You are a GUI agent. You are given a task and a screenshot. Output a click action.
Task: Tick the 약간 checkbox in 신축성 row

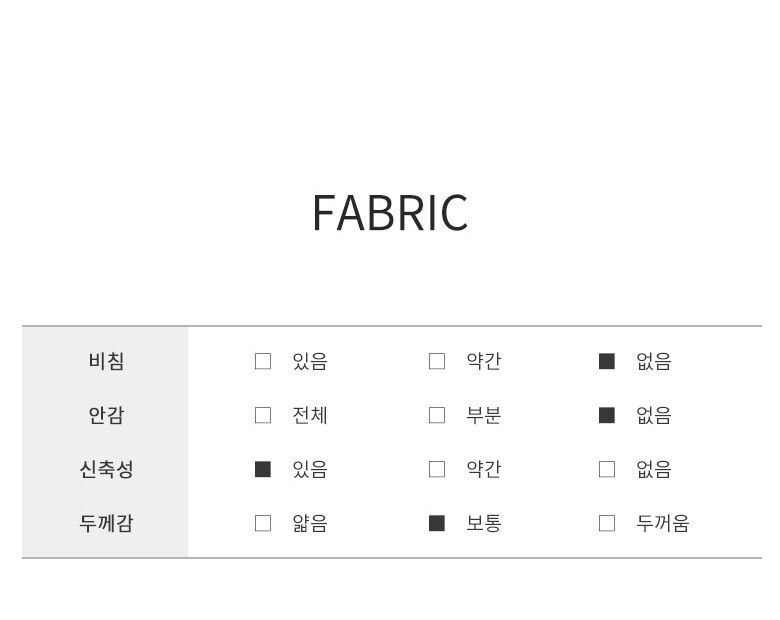click(437, 469)
